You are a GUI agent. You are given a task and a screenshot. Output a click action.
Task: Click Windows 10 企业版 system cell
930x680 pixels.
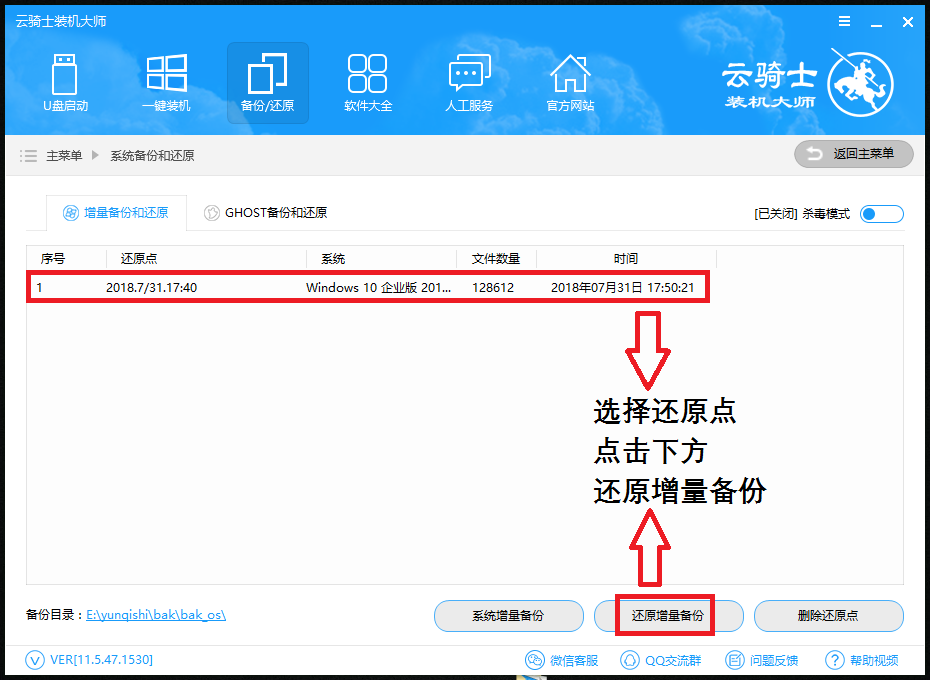[378, 288]
